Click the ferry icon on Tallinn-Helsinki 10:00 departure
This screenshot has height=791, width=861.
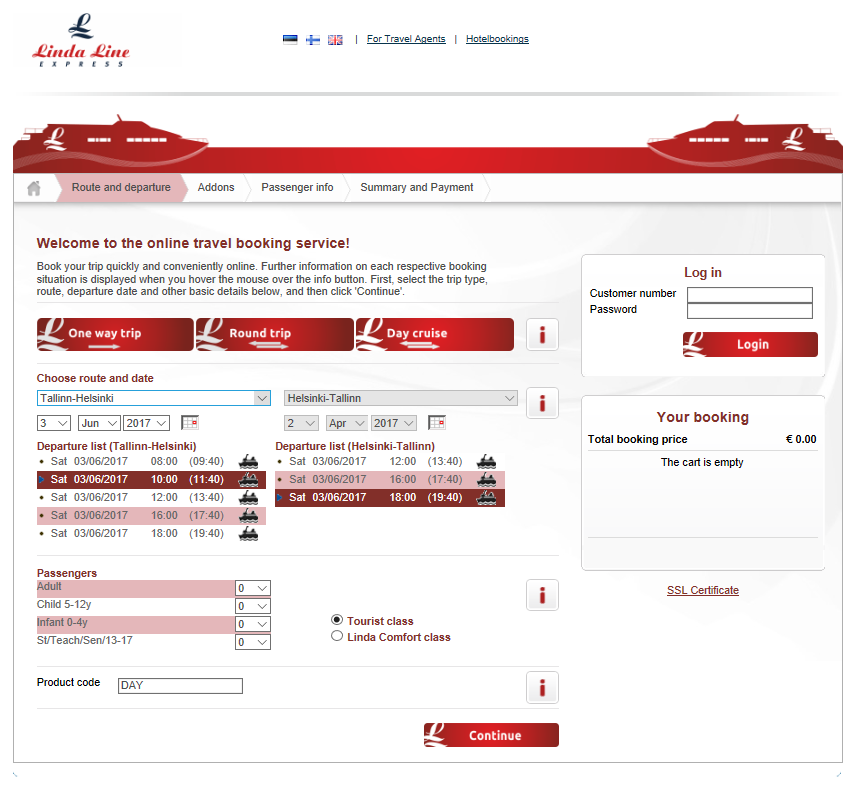click(249, 479)
